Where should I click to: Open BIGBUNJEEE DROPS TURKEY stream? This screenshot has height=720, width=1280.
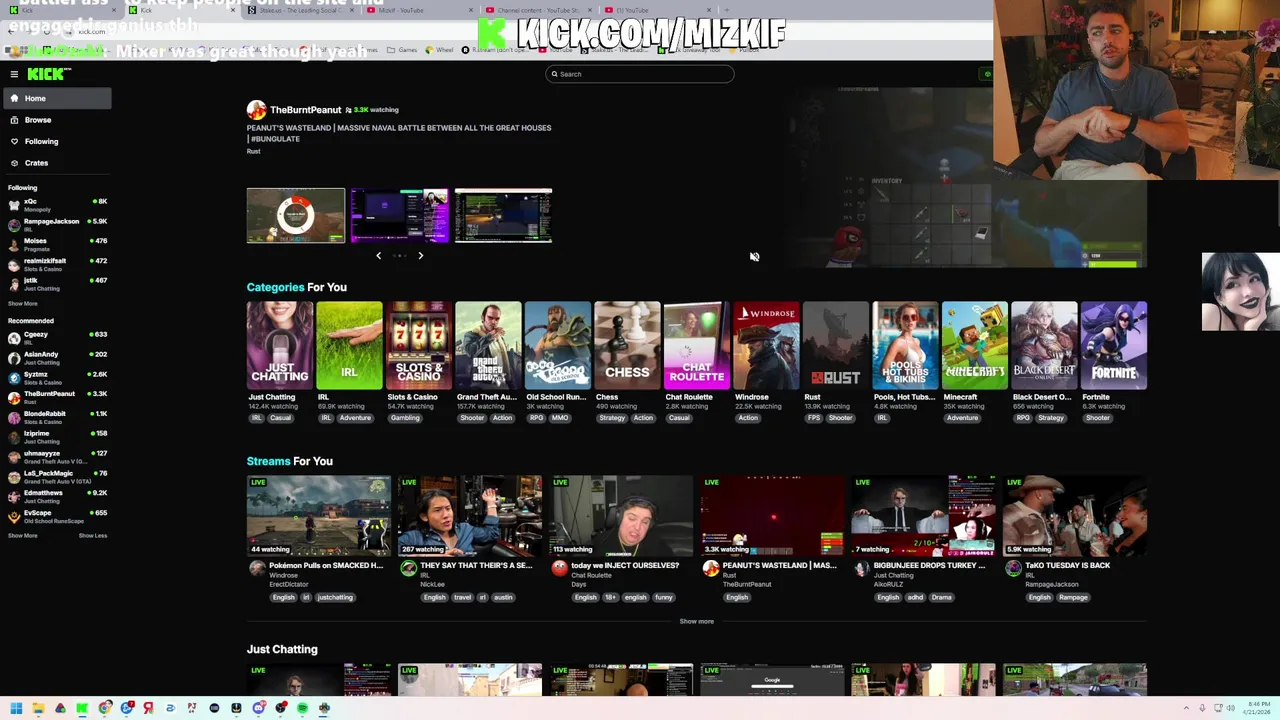923,515
